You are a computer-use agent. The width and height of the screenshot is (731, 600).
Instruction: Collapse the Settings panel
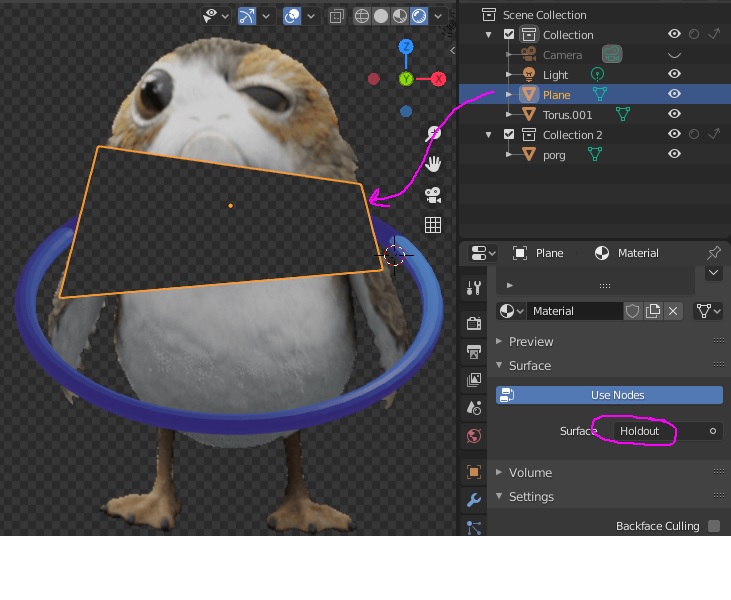[499, 496]
